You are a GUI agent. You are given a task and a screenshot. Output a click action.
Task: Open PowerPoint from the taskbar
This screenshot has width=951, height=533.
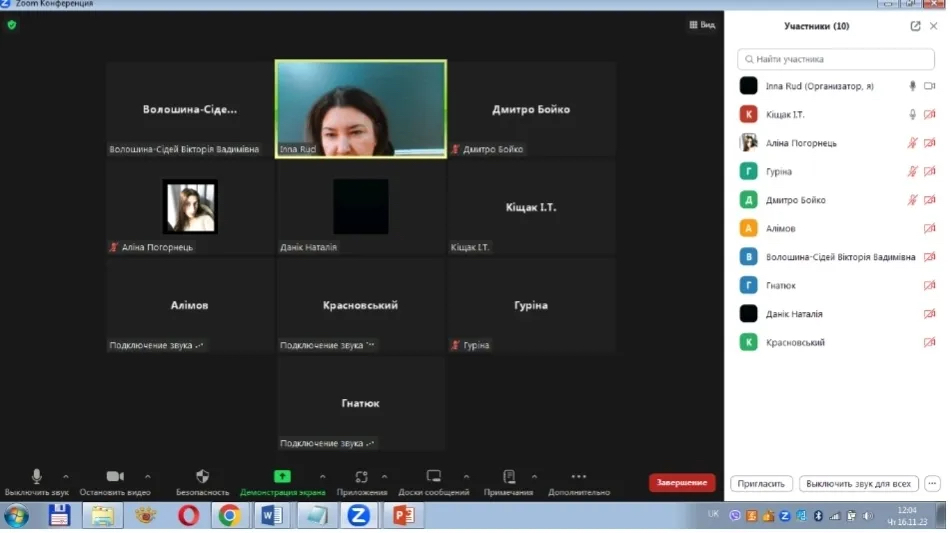404,515
